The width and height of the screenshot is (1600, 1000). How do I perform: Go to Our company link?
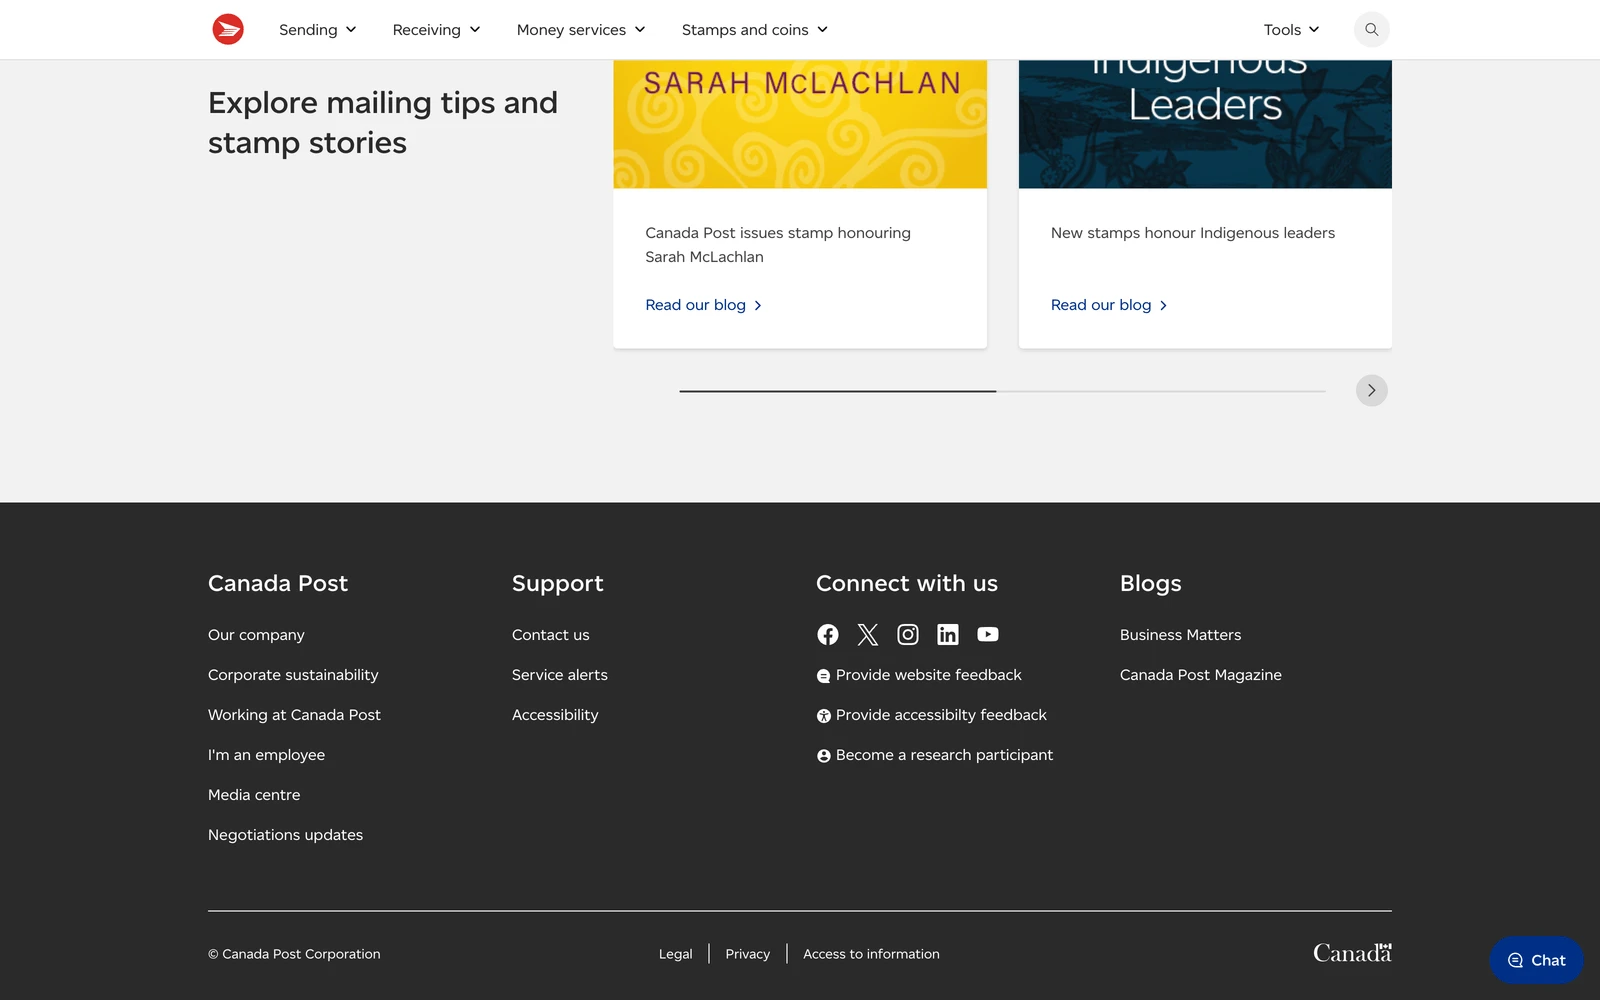(256, 635)
